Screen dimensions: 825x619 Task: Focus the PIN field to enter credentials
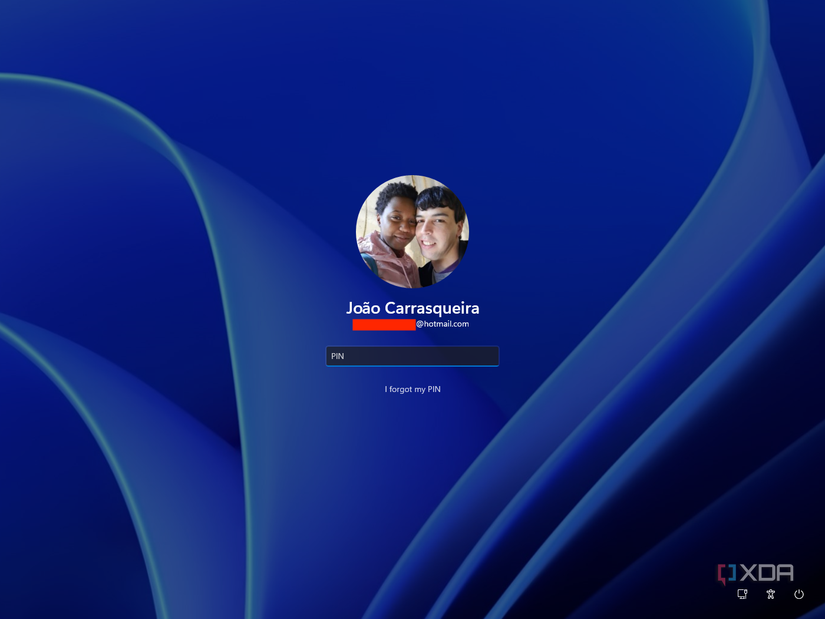[412, 356]
